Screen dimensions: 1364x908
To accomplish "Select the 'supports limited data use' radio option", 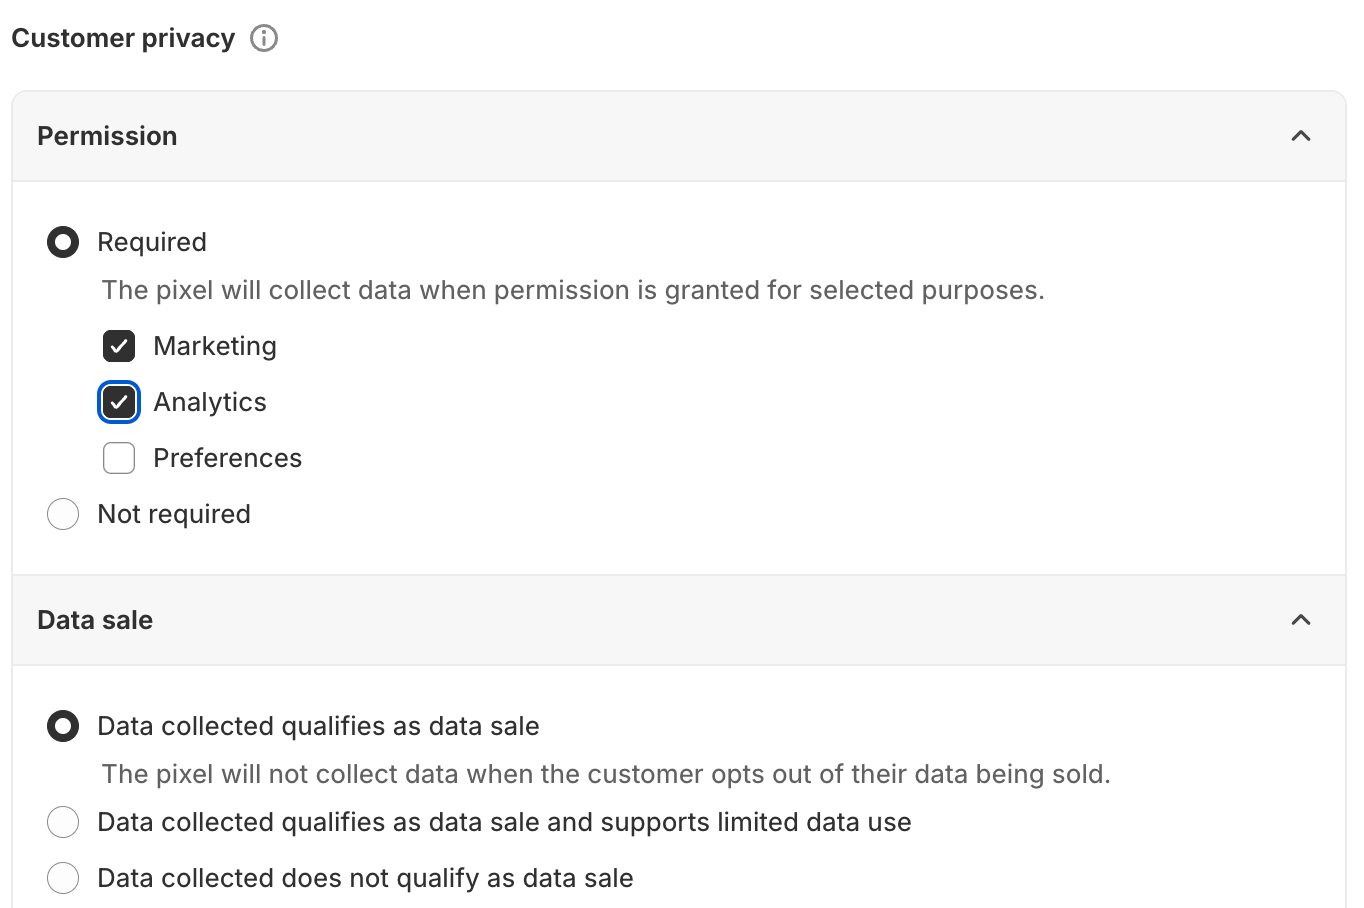I will (x=63, y=822).
